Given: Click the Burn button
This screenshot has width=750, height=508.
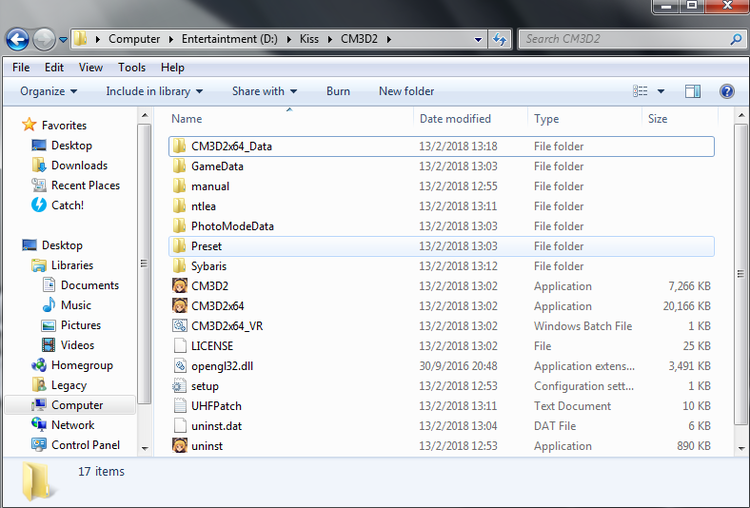Looking at the screenshot, I should 338,91.
